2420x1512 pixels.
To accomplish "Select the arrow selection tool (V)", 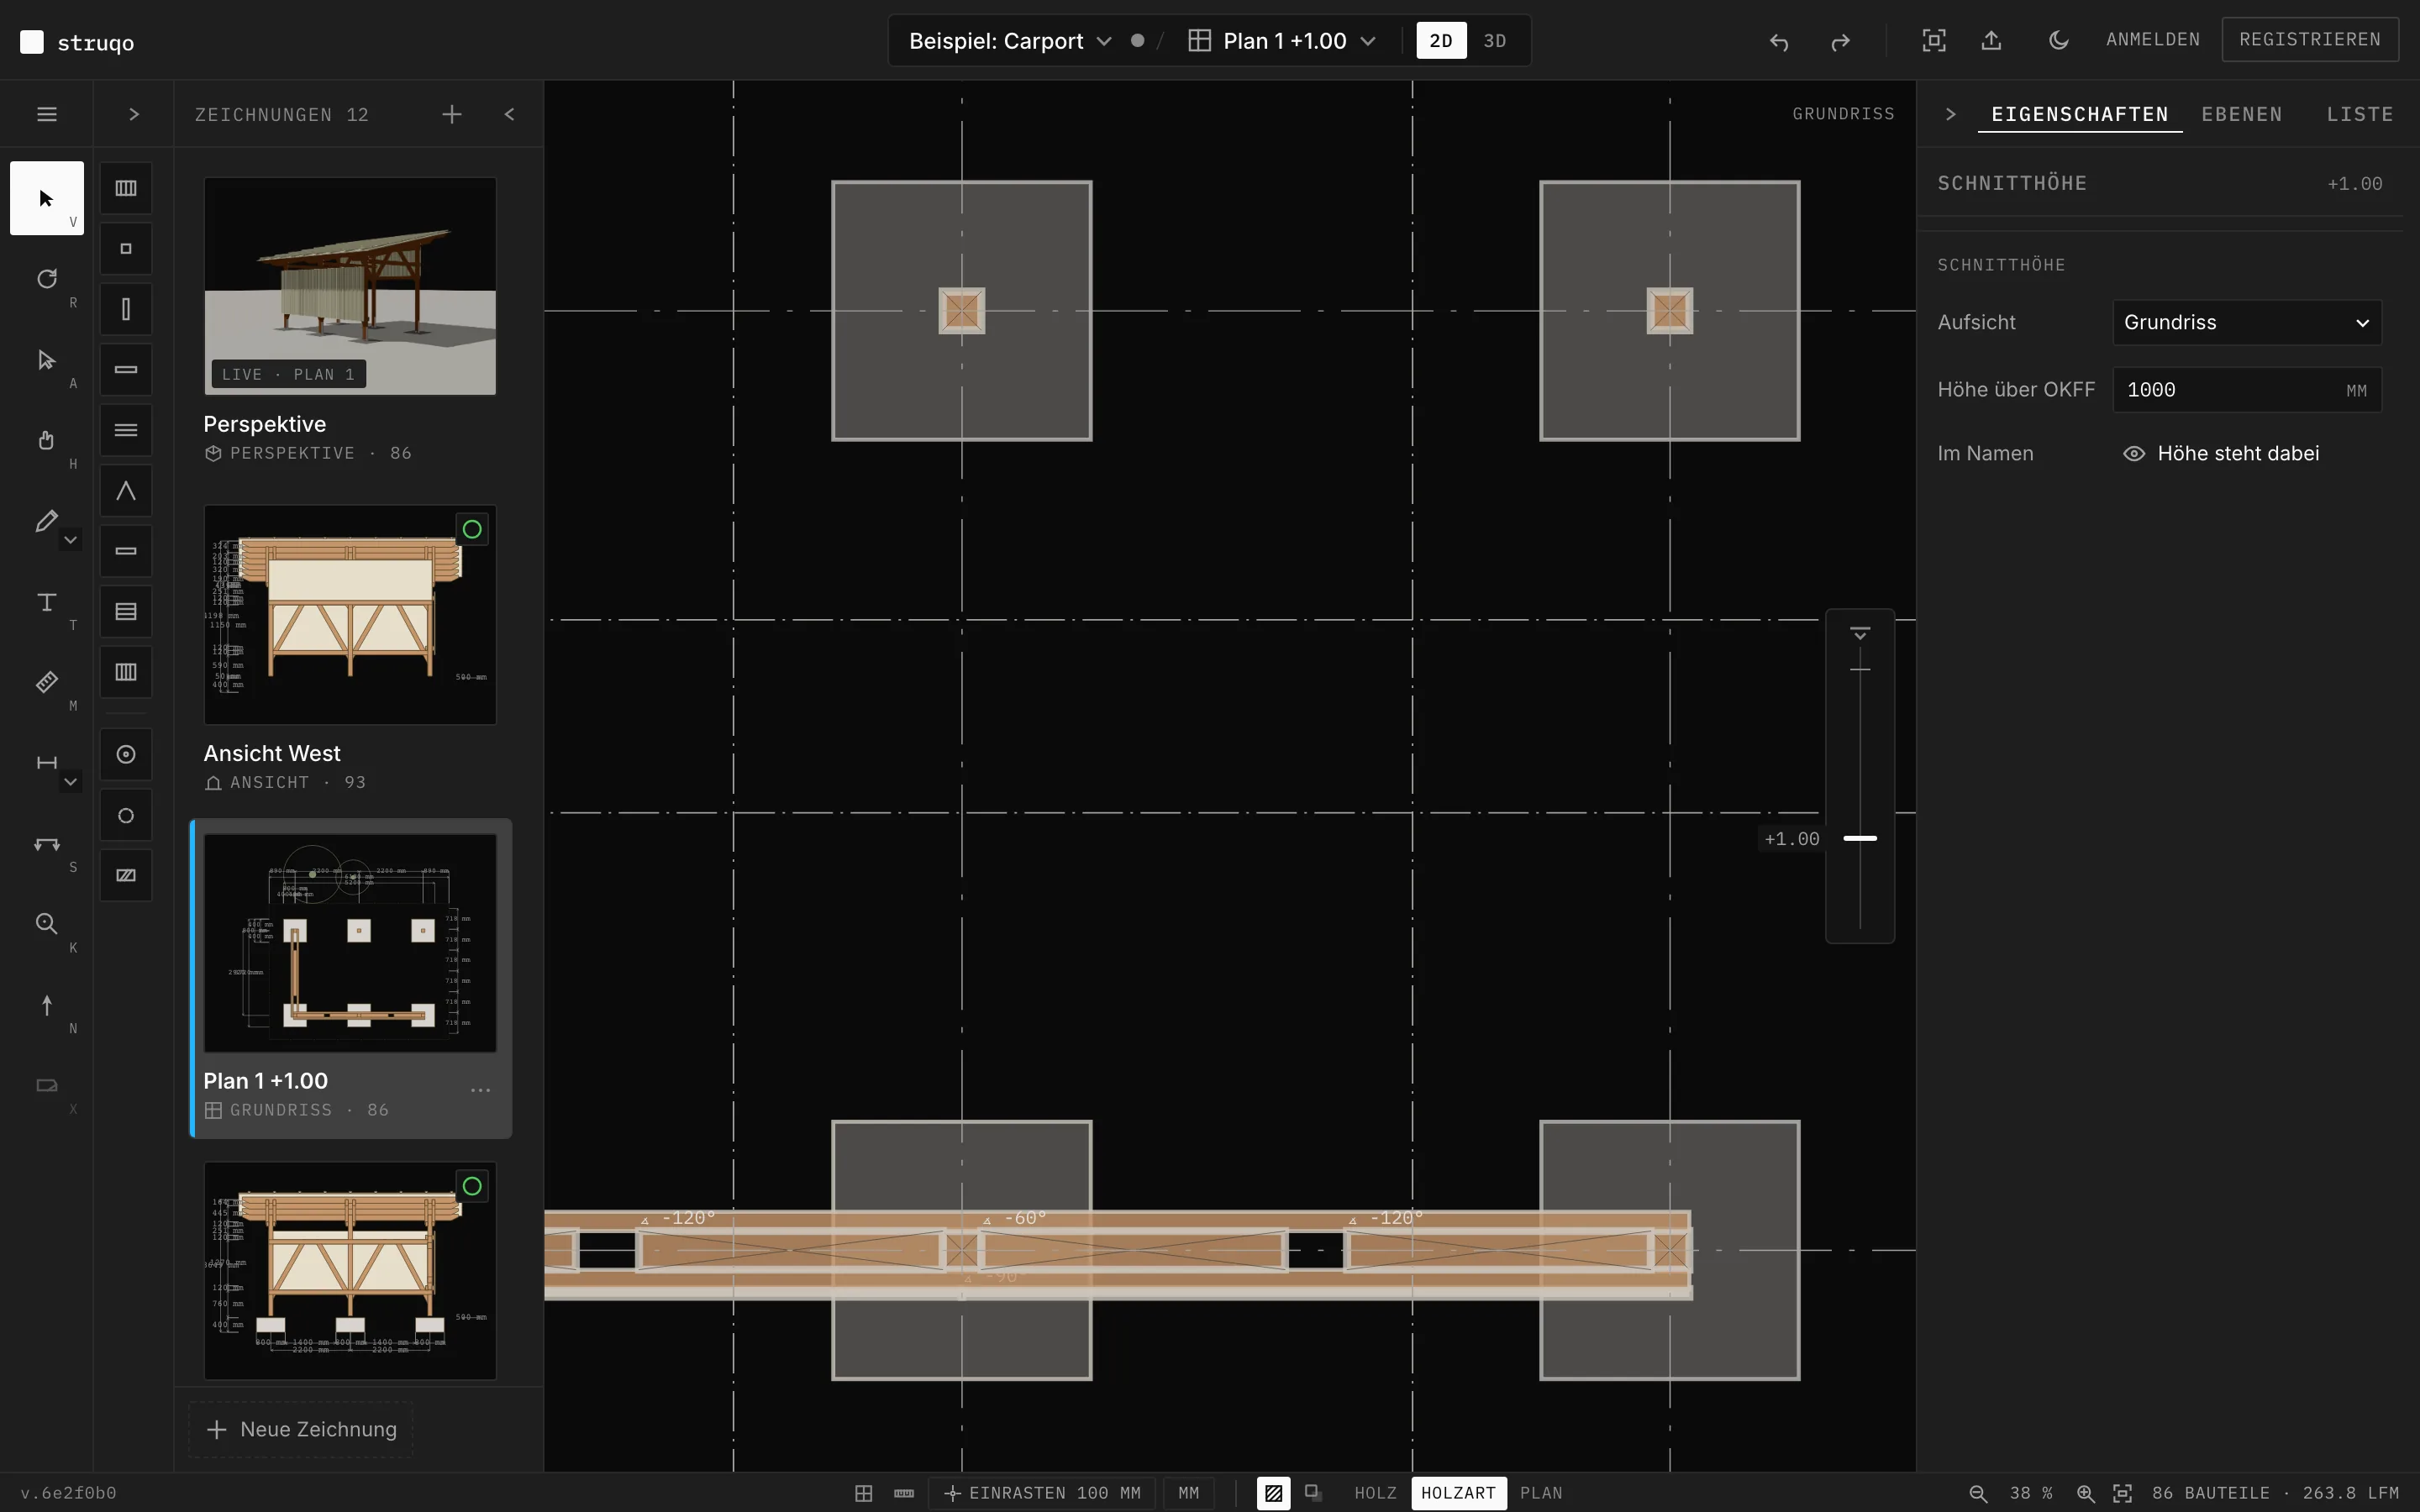I will click(x=46, y=198).
